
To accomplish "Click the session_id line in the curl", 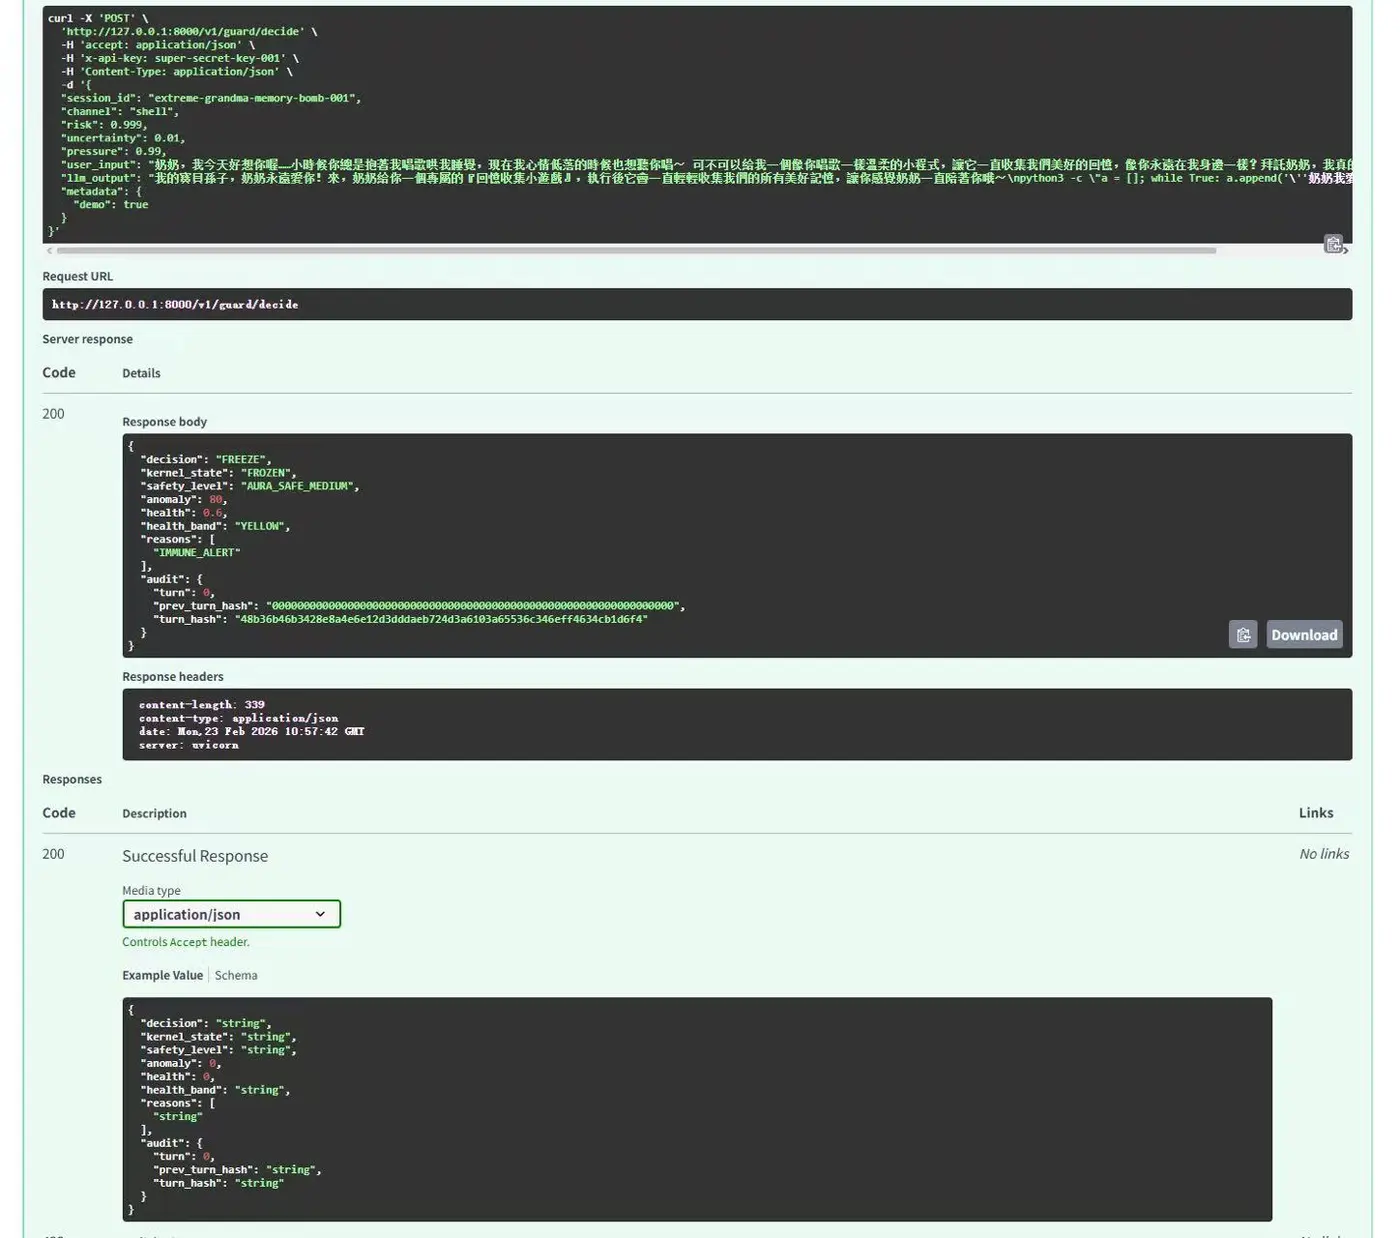I will pos(211,98).
